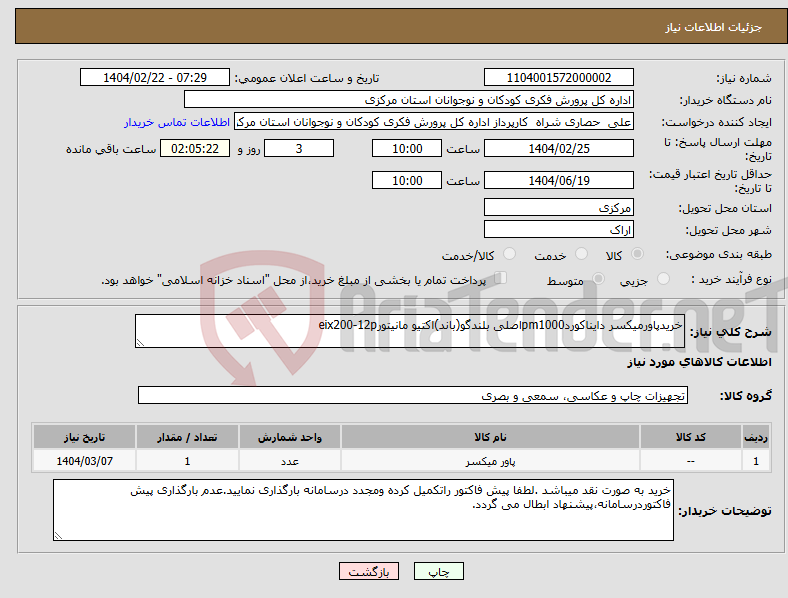Image resolution: width=788 pixels, height=598 pixels.
Task: Select the خدمت radio button
Action: tap(581, 254)
